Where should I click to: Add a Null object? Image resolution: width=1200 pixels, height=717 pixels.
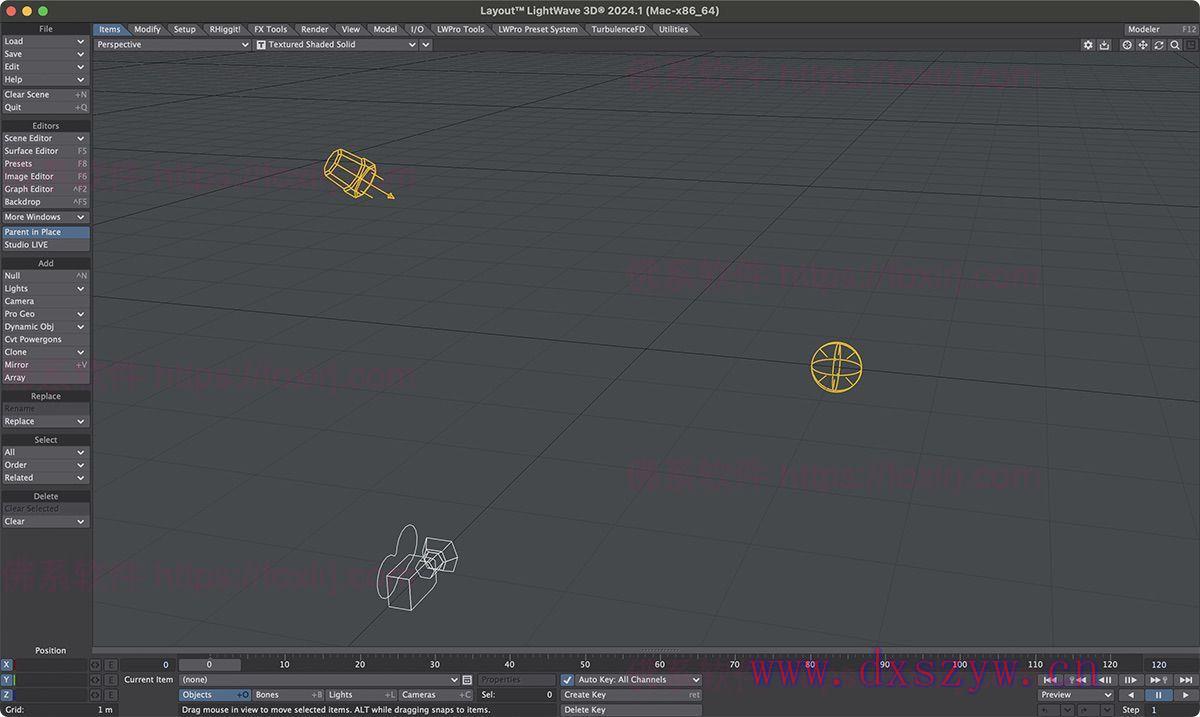coord(45,275)
